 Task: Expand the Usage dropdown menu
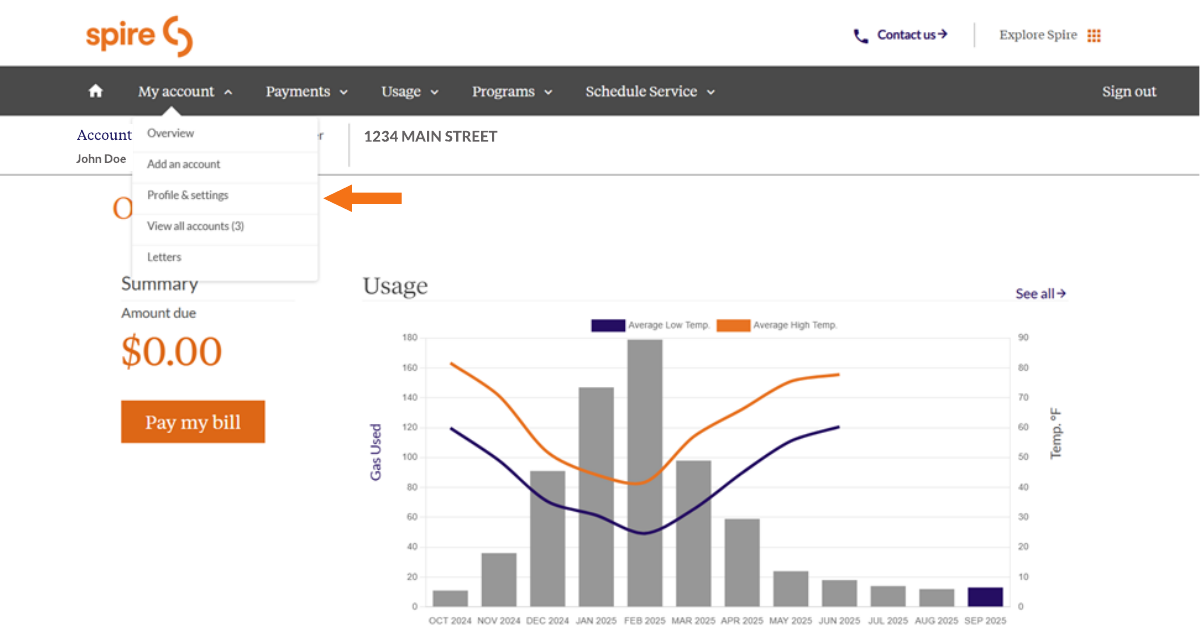click(409, 91)
